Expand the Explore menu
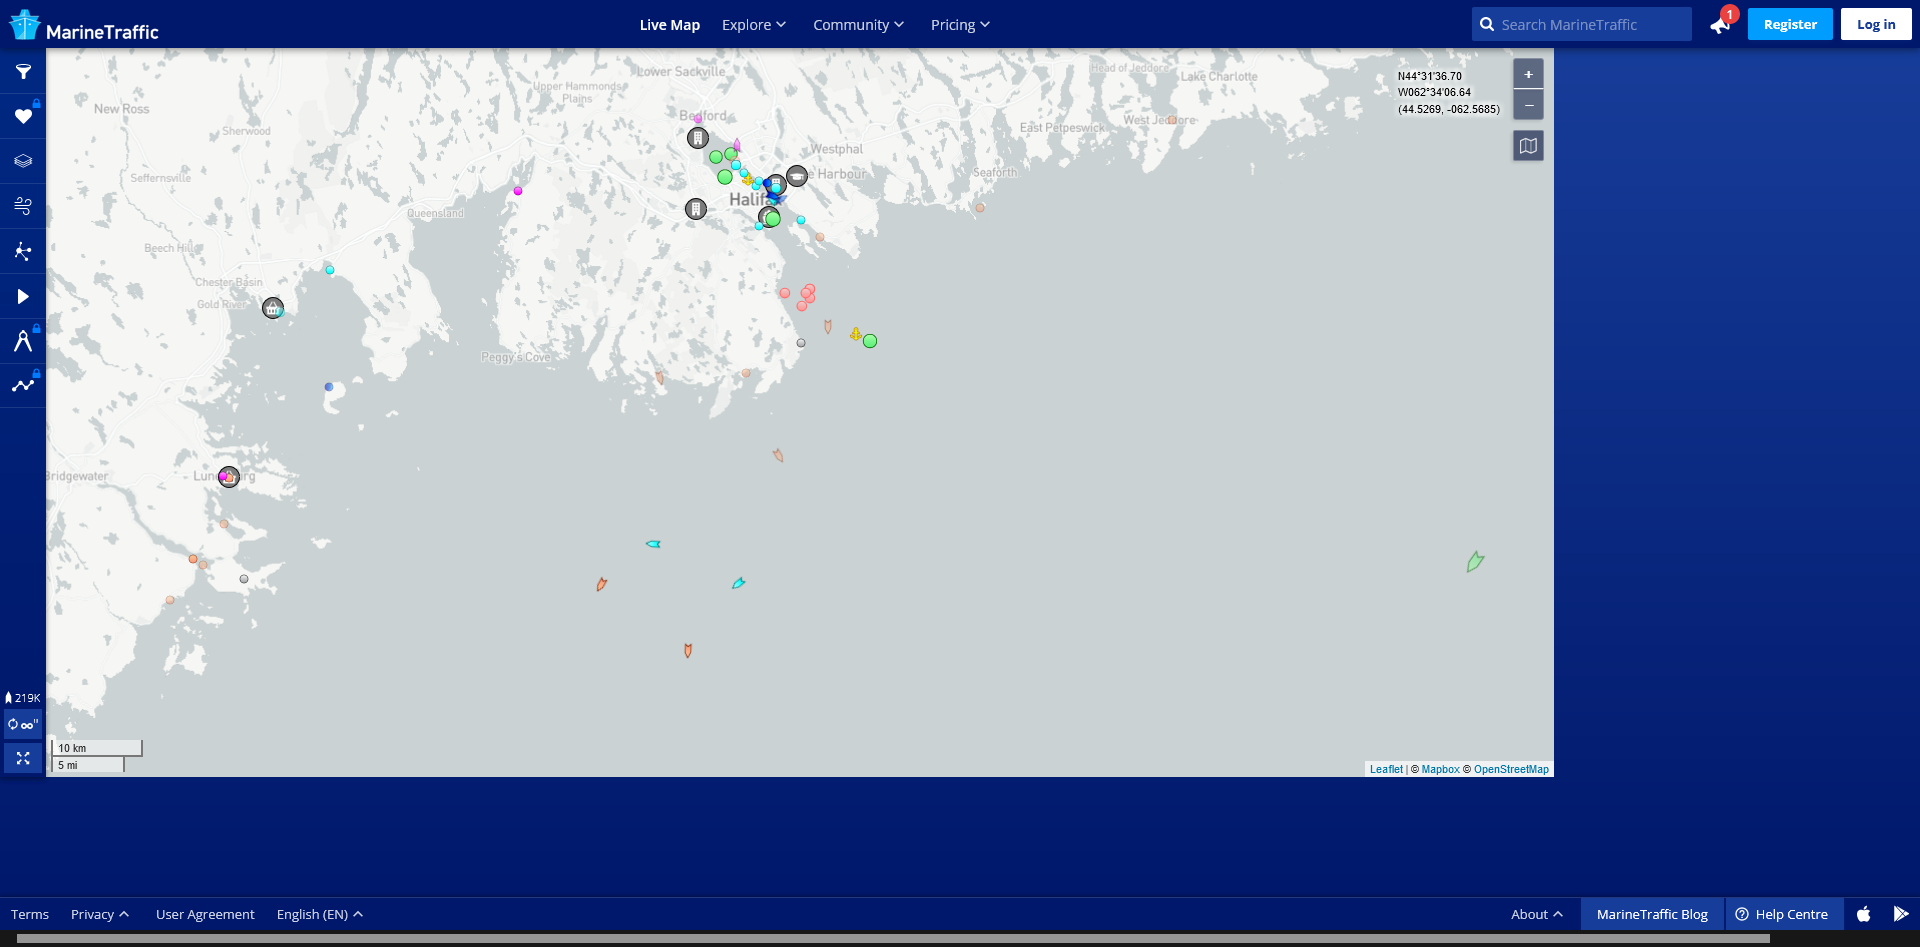 pos(754,25)
